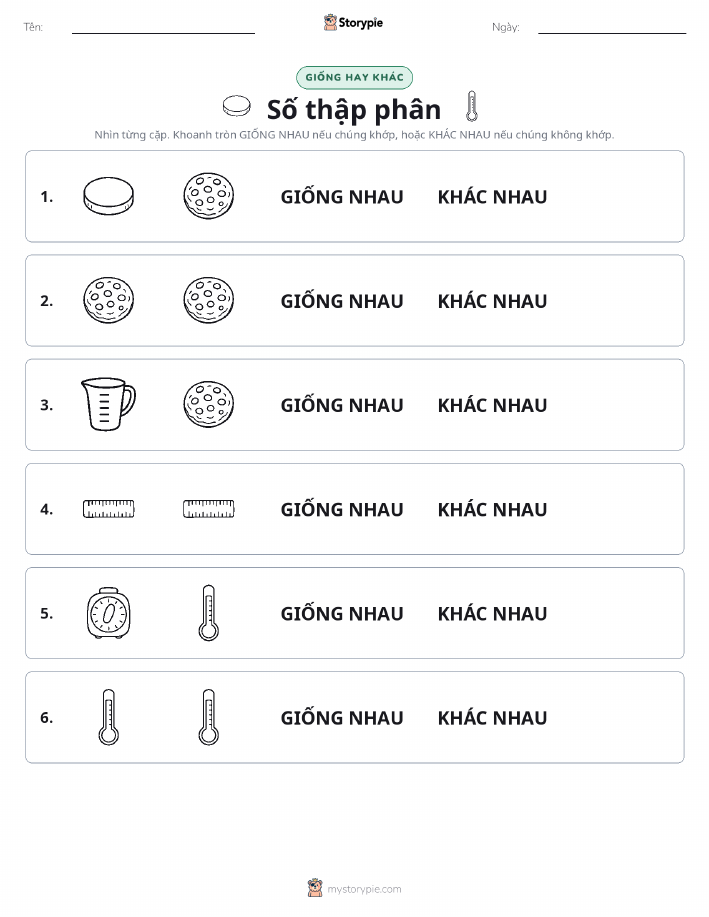Select GIỐNG NHAU in row 6
Image resolution: width=709 pixels, height=917 pixels.
(342, 718)
